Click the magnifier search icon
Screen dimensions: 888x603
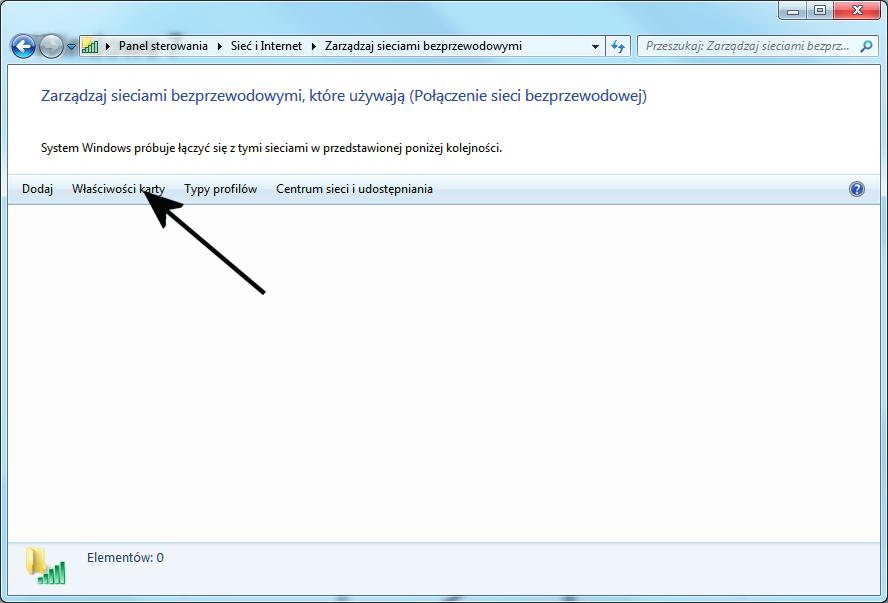[866, 46]
